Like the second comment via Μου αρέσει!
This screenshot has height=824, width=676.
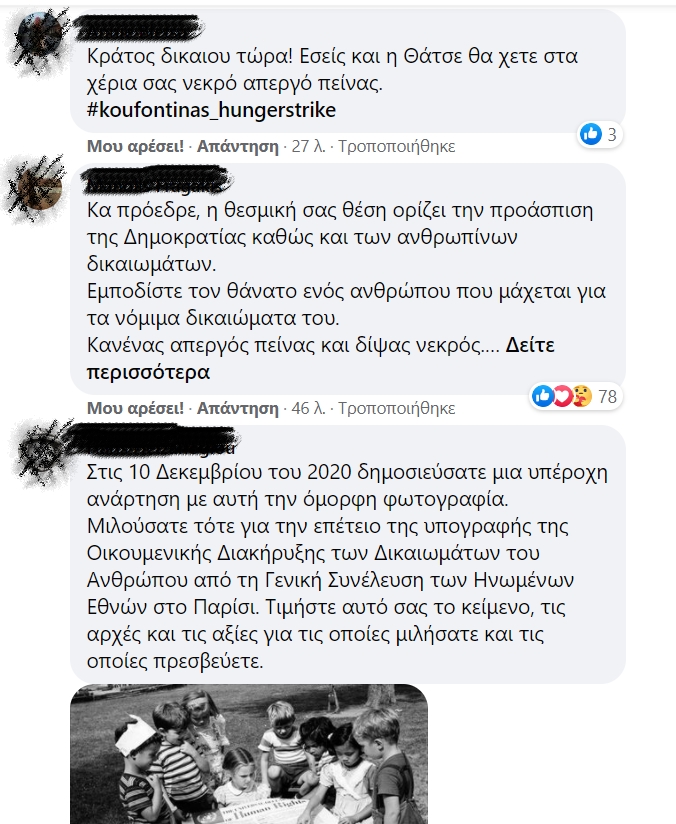135,408
